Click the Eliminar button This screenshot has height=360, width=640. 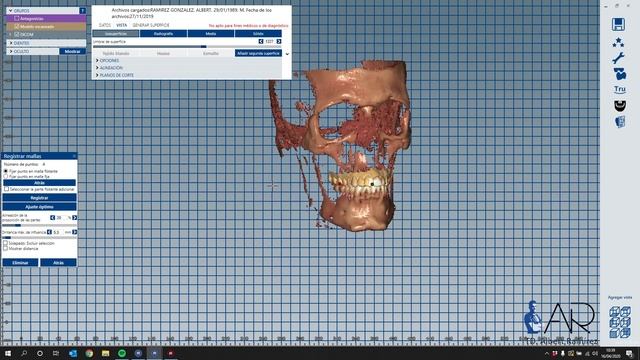[20, 262]
